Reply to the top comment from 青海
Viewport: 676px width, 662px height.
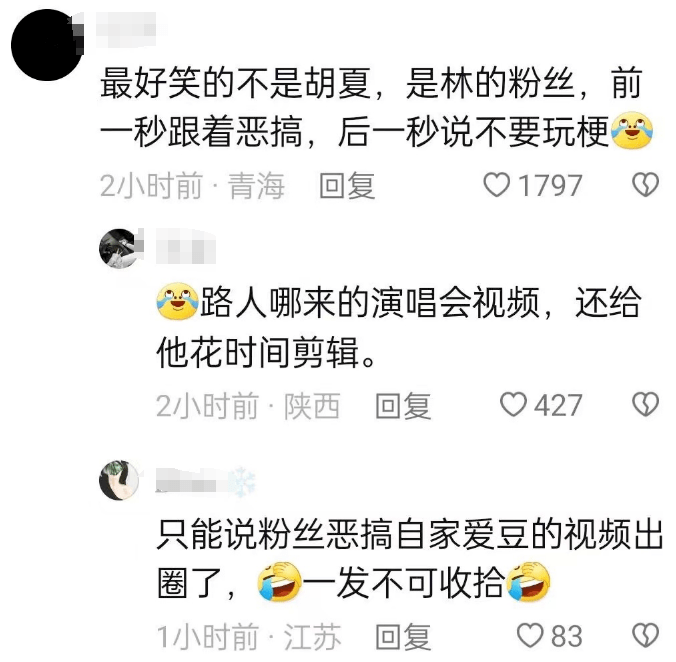(x=347, y=185)
